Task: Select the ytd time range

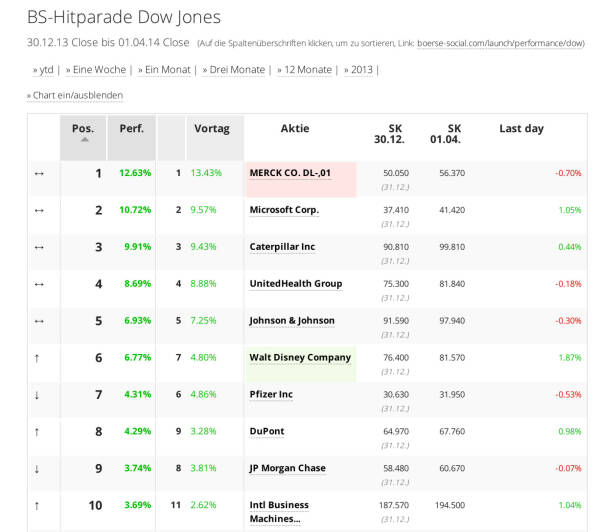Action: (44, 69)
